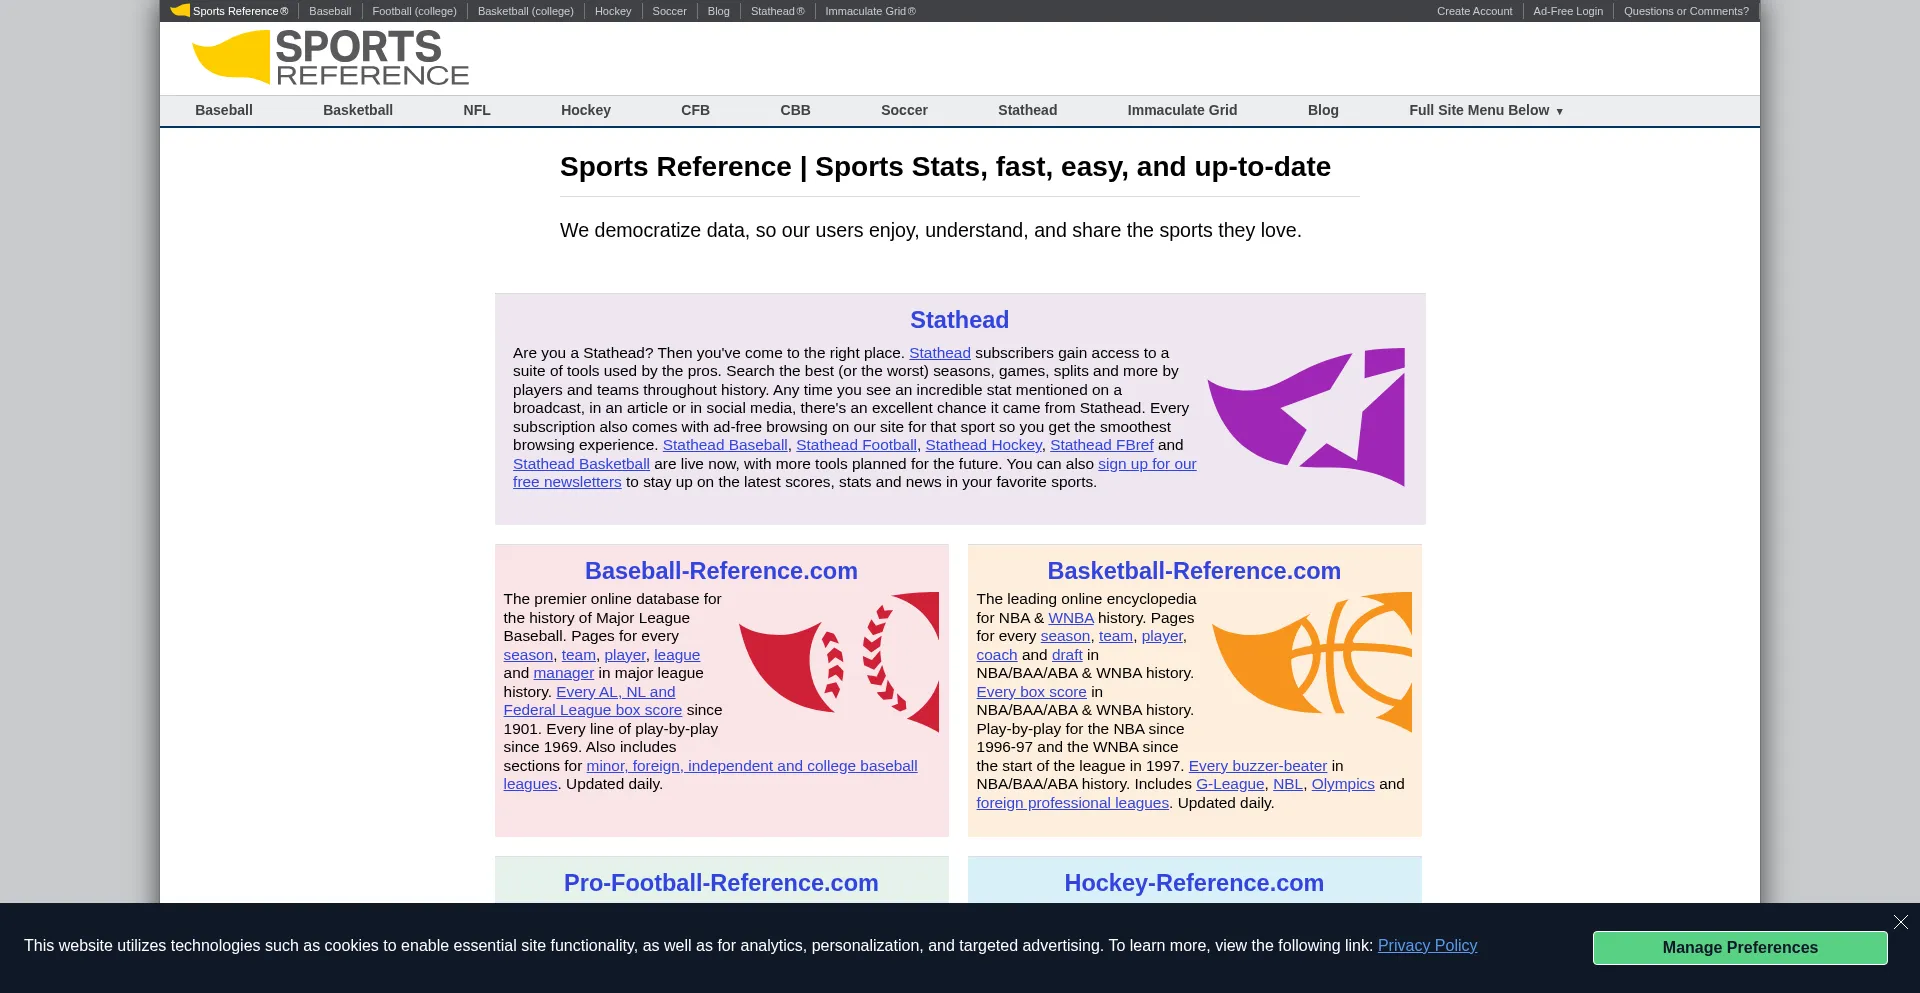This screenshot has height=993, width=1920.
Task: Open Blog in the main navigation
Action: coord(1323,110)
